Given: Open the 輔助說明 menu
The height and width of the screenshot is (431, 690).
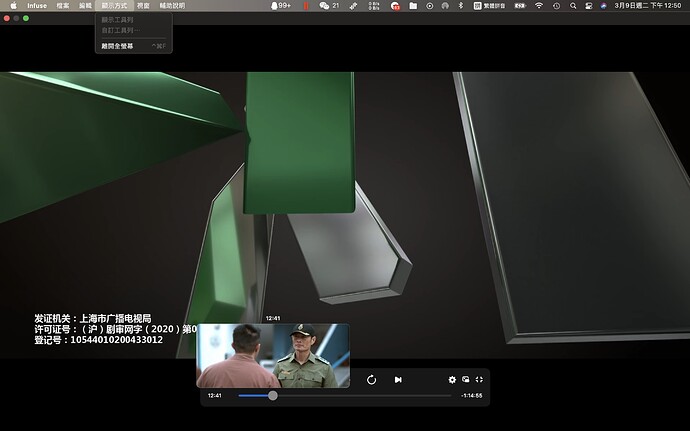Looking at the screenshot, I should click(172, 6).
